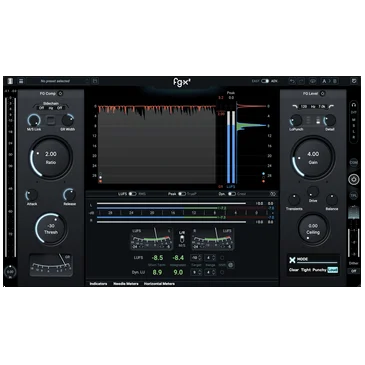Switch to the Horizontal Meters tab
The height and width of the screenshot is (365, 365).
click(x=159, y=284)
